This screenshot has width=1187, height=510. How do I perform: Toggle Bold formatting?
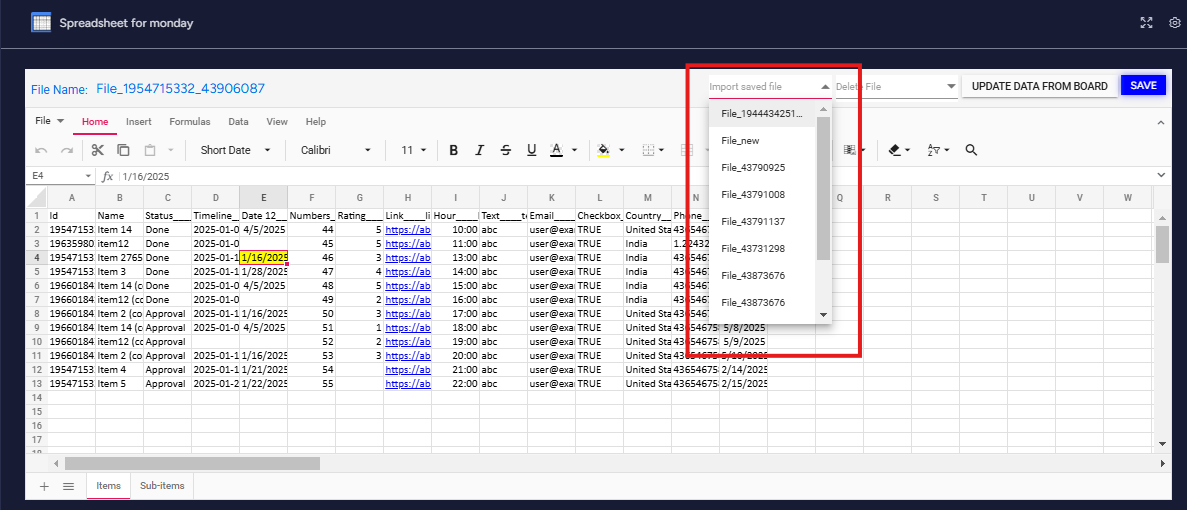453,150
